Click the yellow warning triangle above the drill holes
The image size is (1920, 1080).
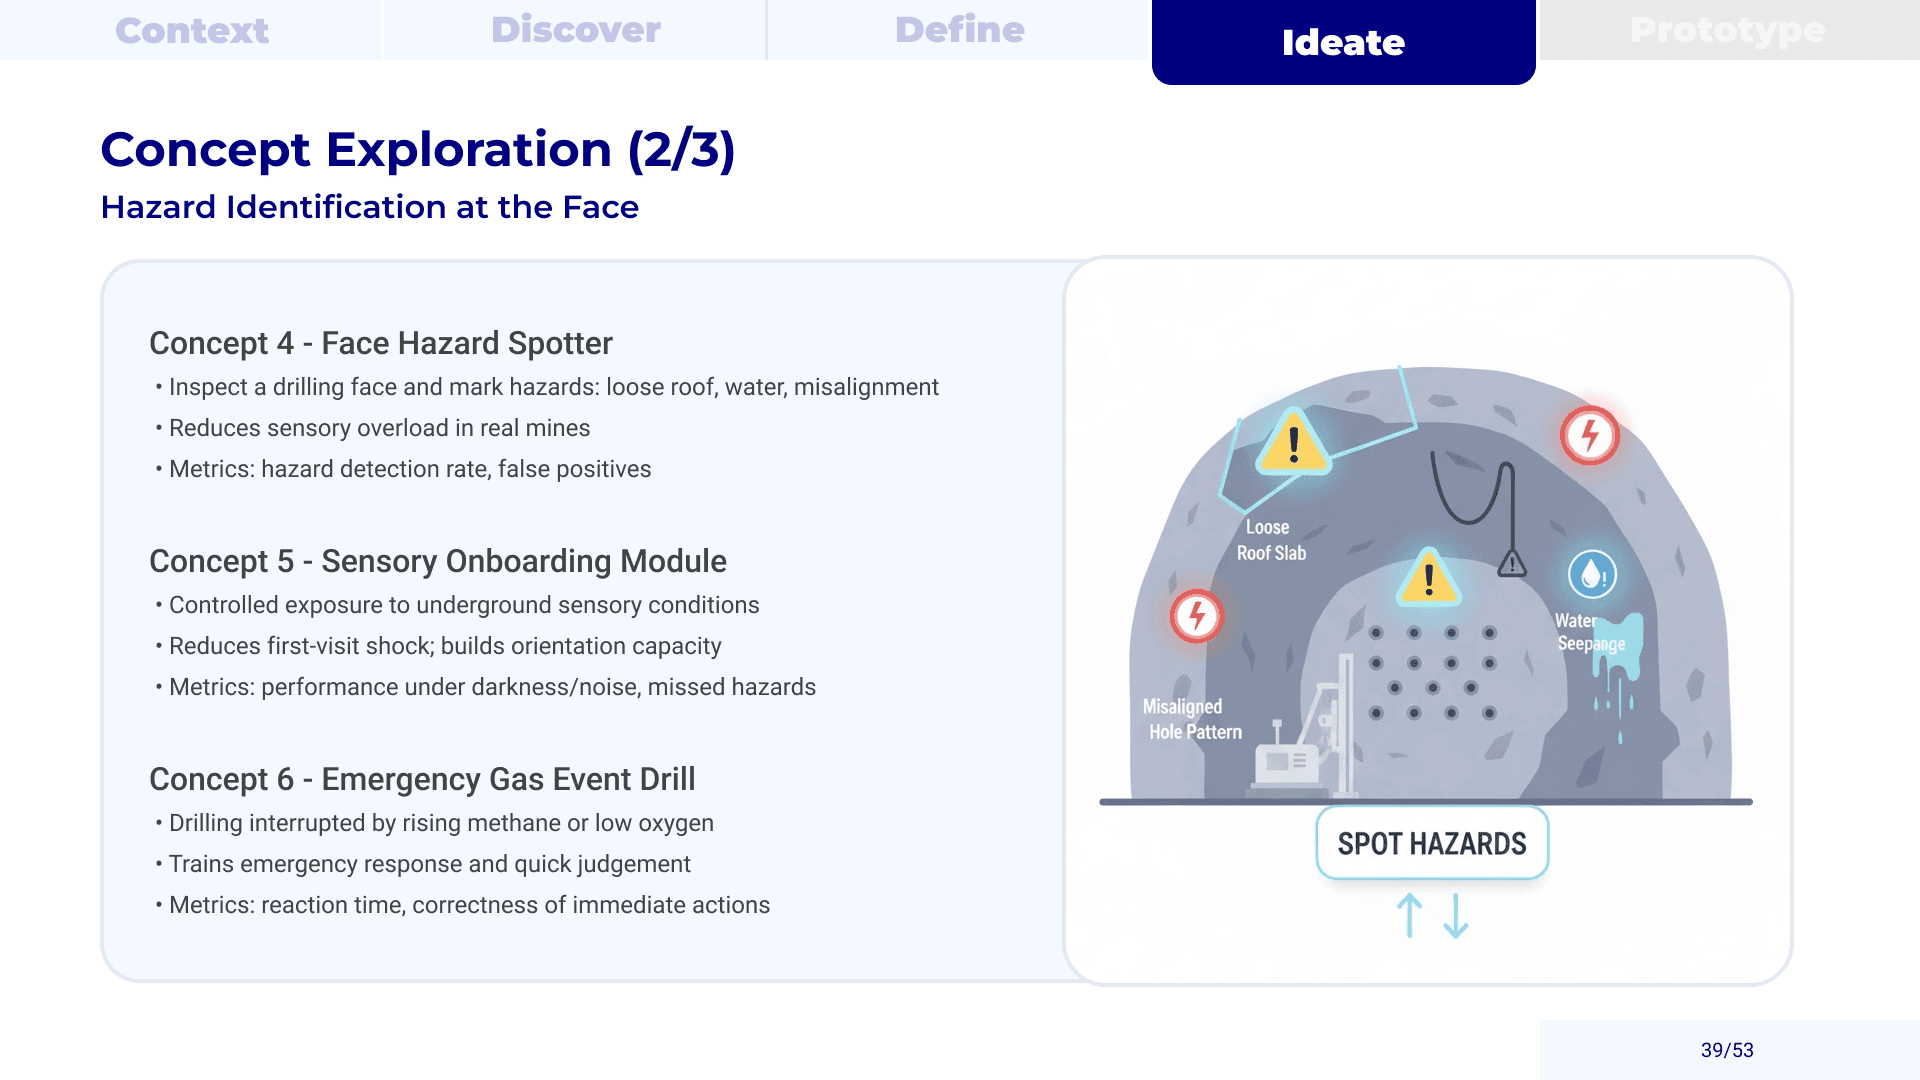click(x=1428, y=578)
